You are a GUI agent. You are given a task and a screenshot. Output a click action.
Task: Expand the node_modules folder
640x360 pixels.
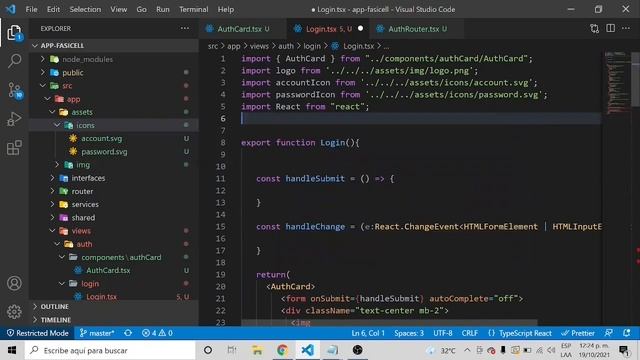point(43,59)
